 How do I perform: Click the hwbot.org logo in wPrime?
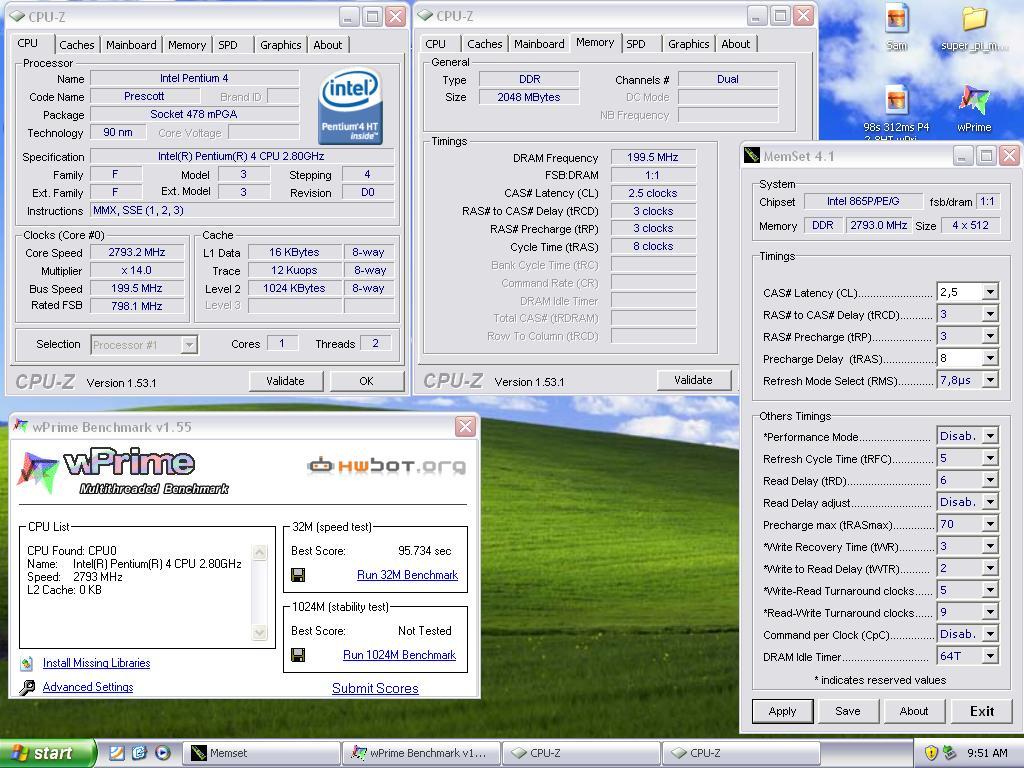tap(387, 466)
